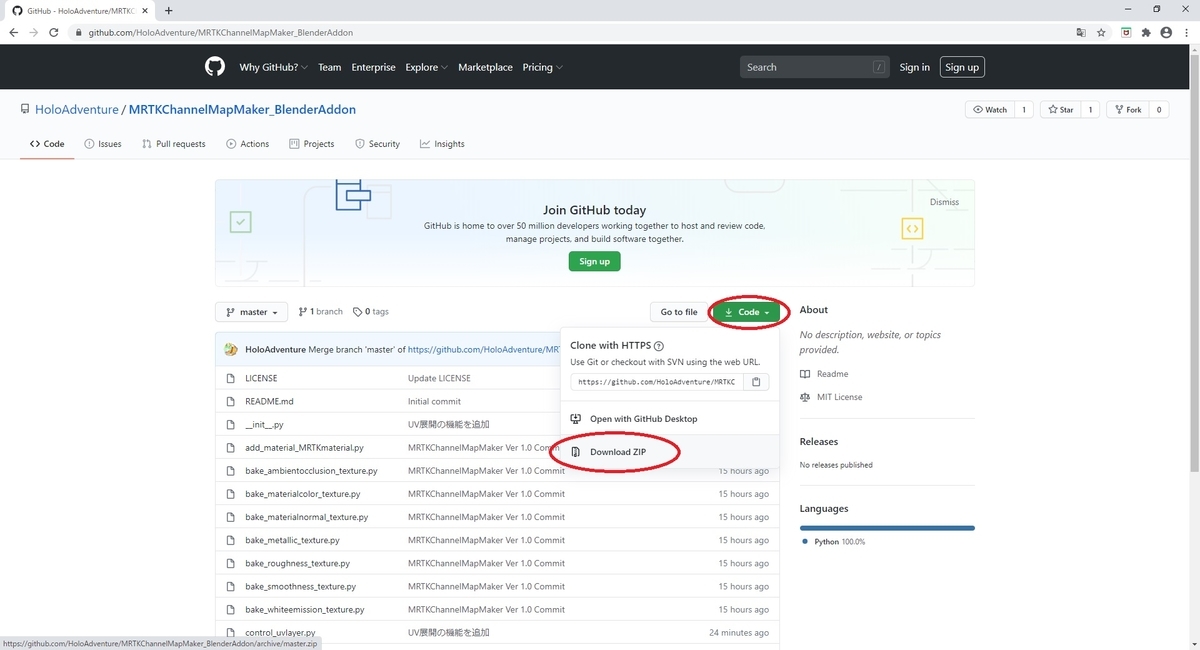Bookmark page with star icon in address bar
1200x650 pixels.
click(x=1101, y=32)
